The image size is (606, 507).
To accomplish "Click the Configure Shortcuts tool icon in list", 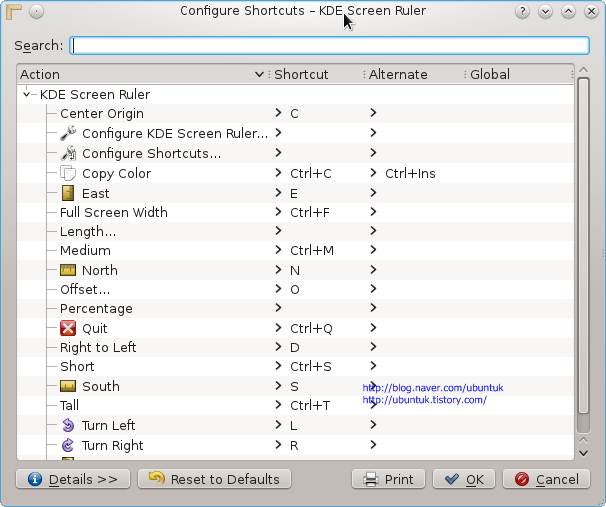I will coord(68,153).
